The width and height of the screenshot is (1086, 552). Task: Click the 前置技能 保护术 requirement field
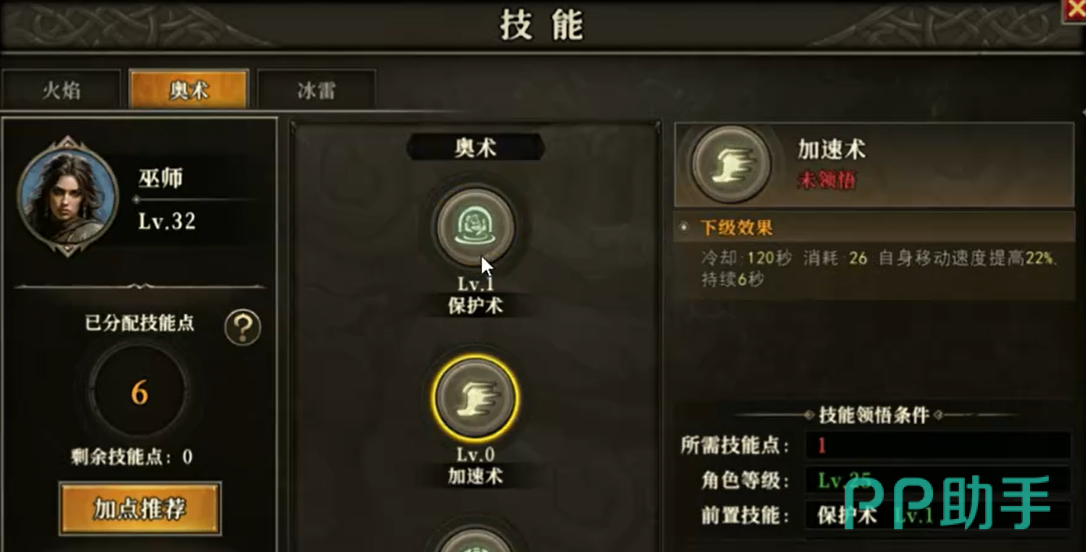938,515
